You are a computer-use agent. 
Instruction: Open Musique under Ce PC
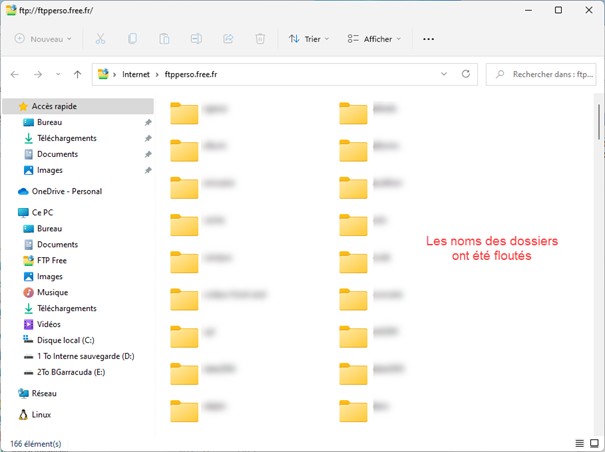tap(52, 293)
